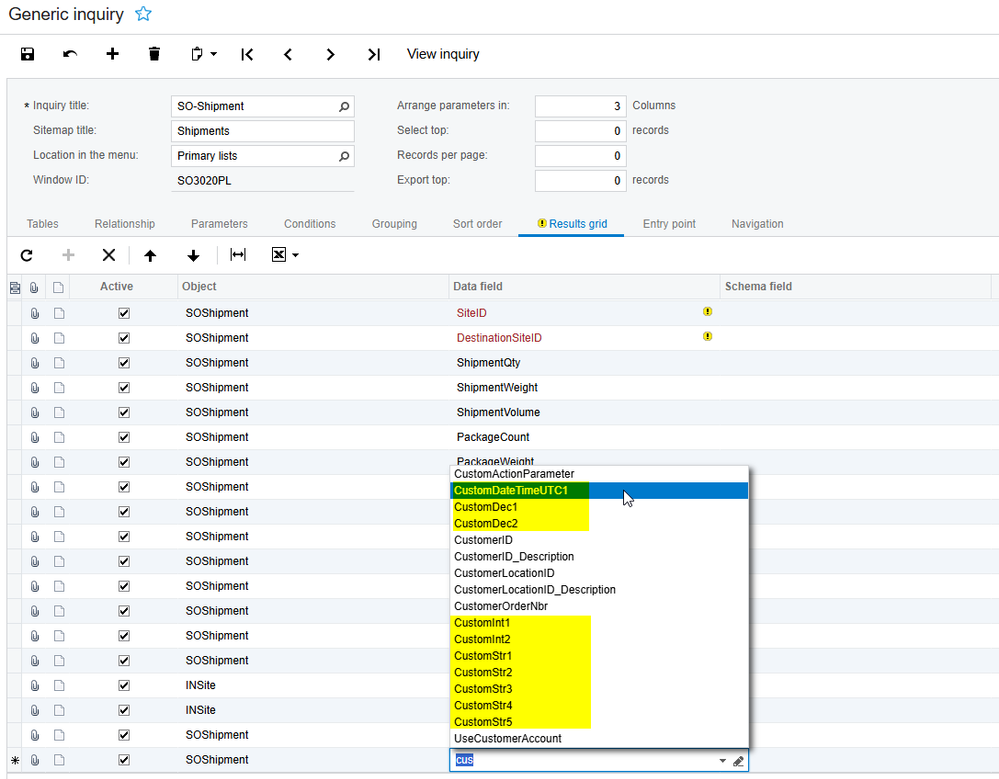Click the Export top records field
Viewport: 999px width, 779px height.
580,181
